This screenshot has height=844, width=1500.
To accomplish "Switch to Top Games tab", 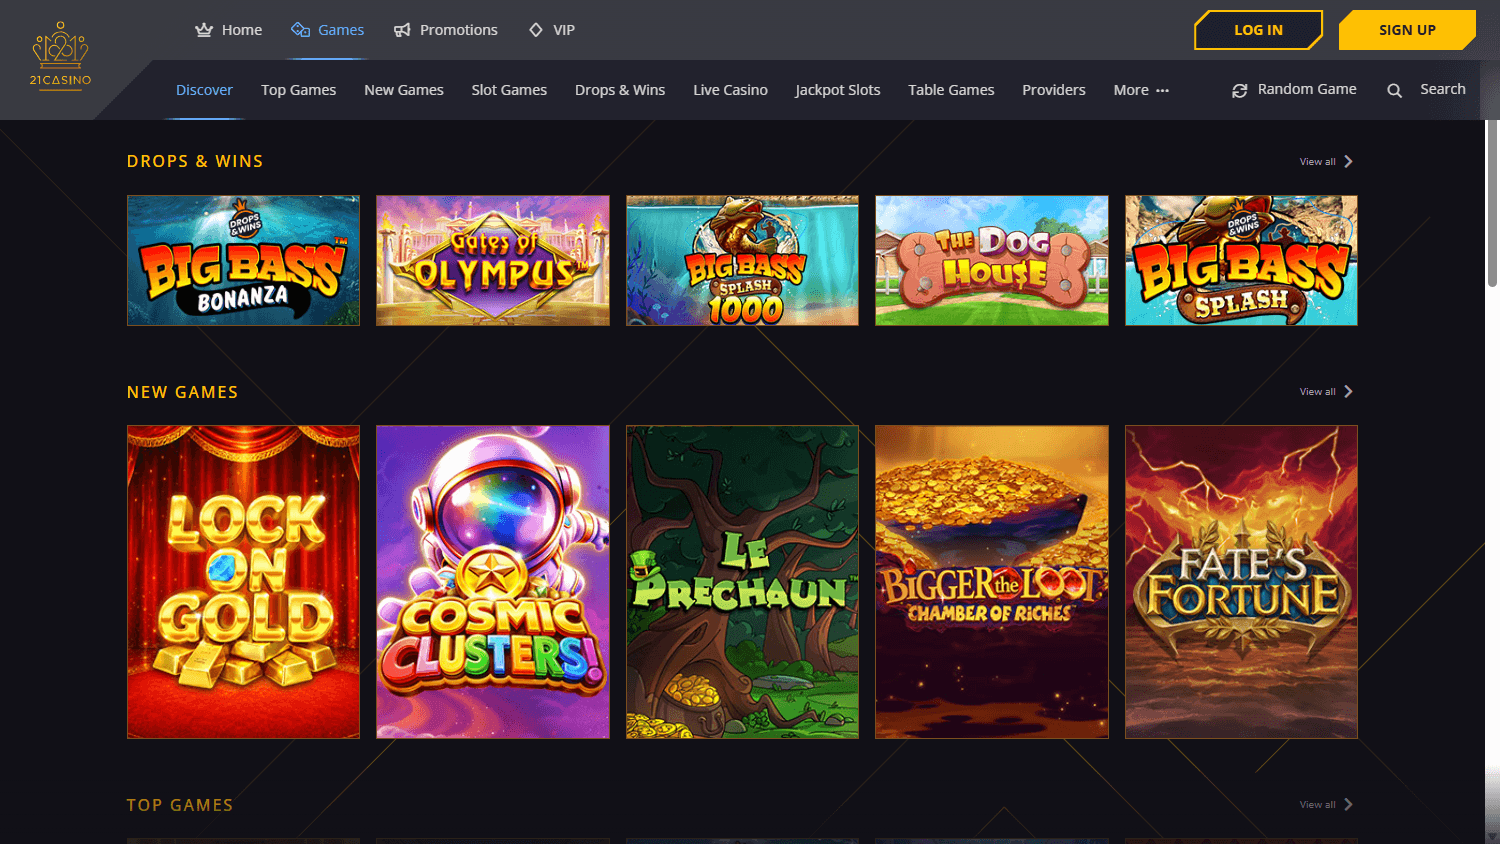I will (x=298, y=90).
